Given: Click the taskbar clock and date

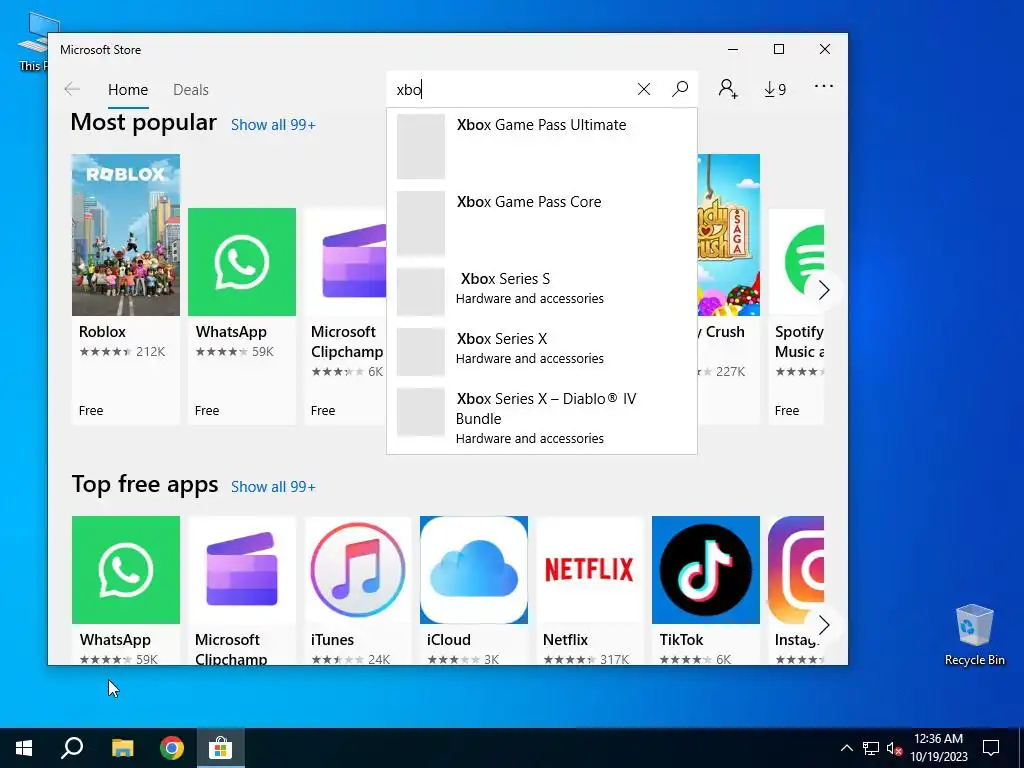Looking at the screenshot, I should point(938,748).
